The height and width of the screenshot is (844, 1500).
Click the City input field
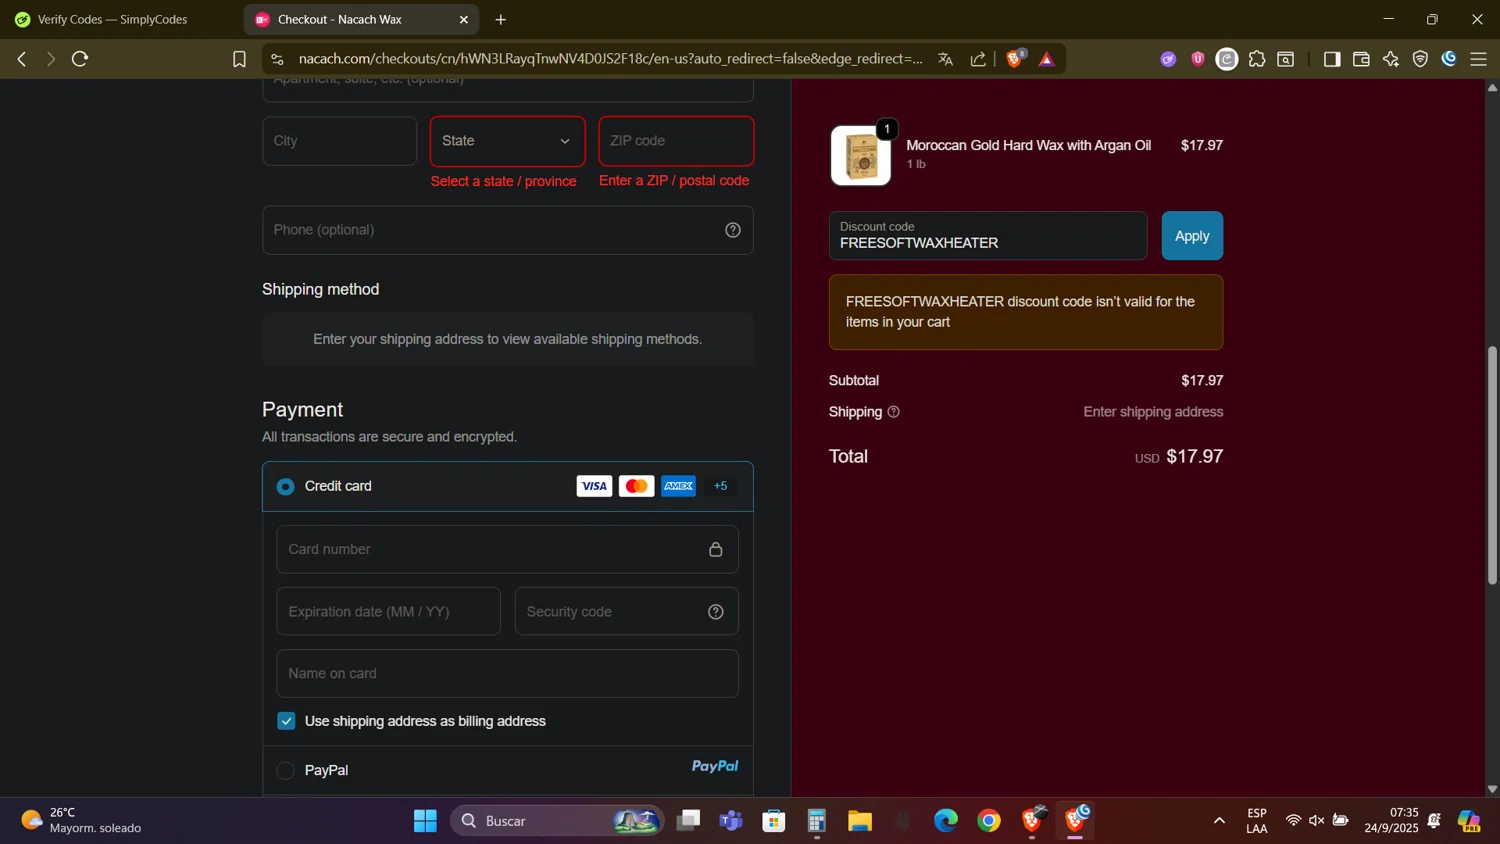pyautogui.click(x=340, y=141)
